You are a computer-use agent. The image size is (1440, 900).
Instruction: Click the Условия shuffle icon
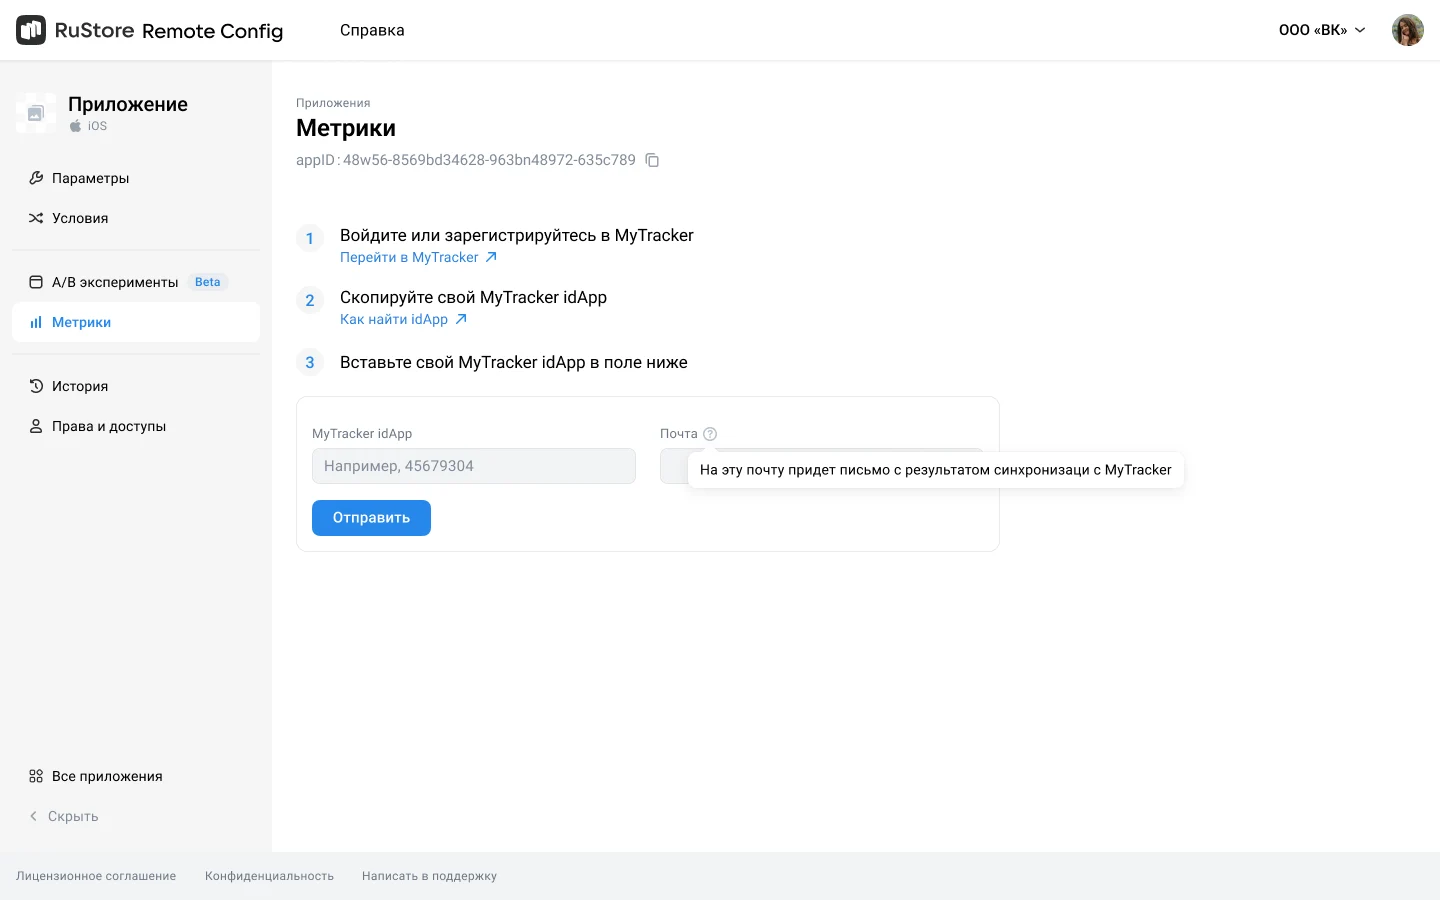tap(36, 218)
